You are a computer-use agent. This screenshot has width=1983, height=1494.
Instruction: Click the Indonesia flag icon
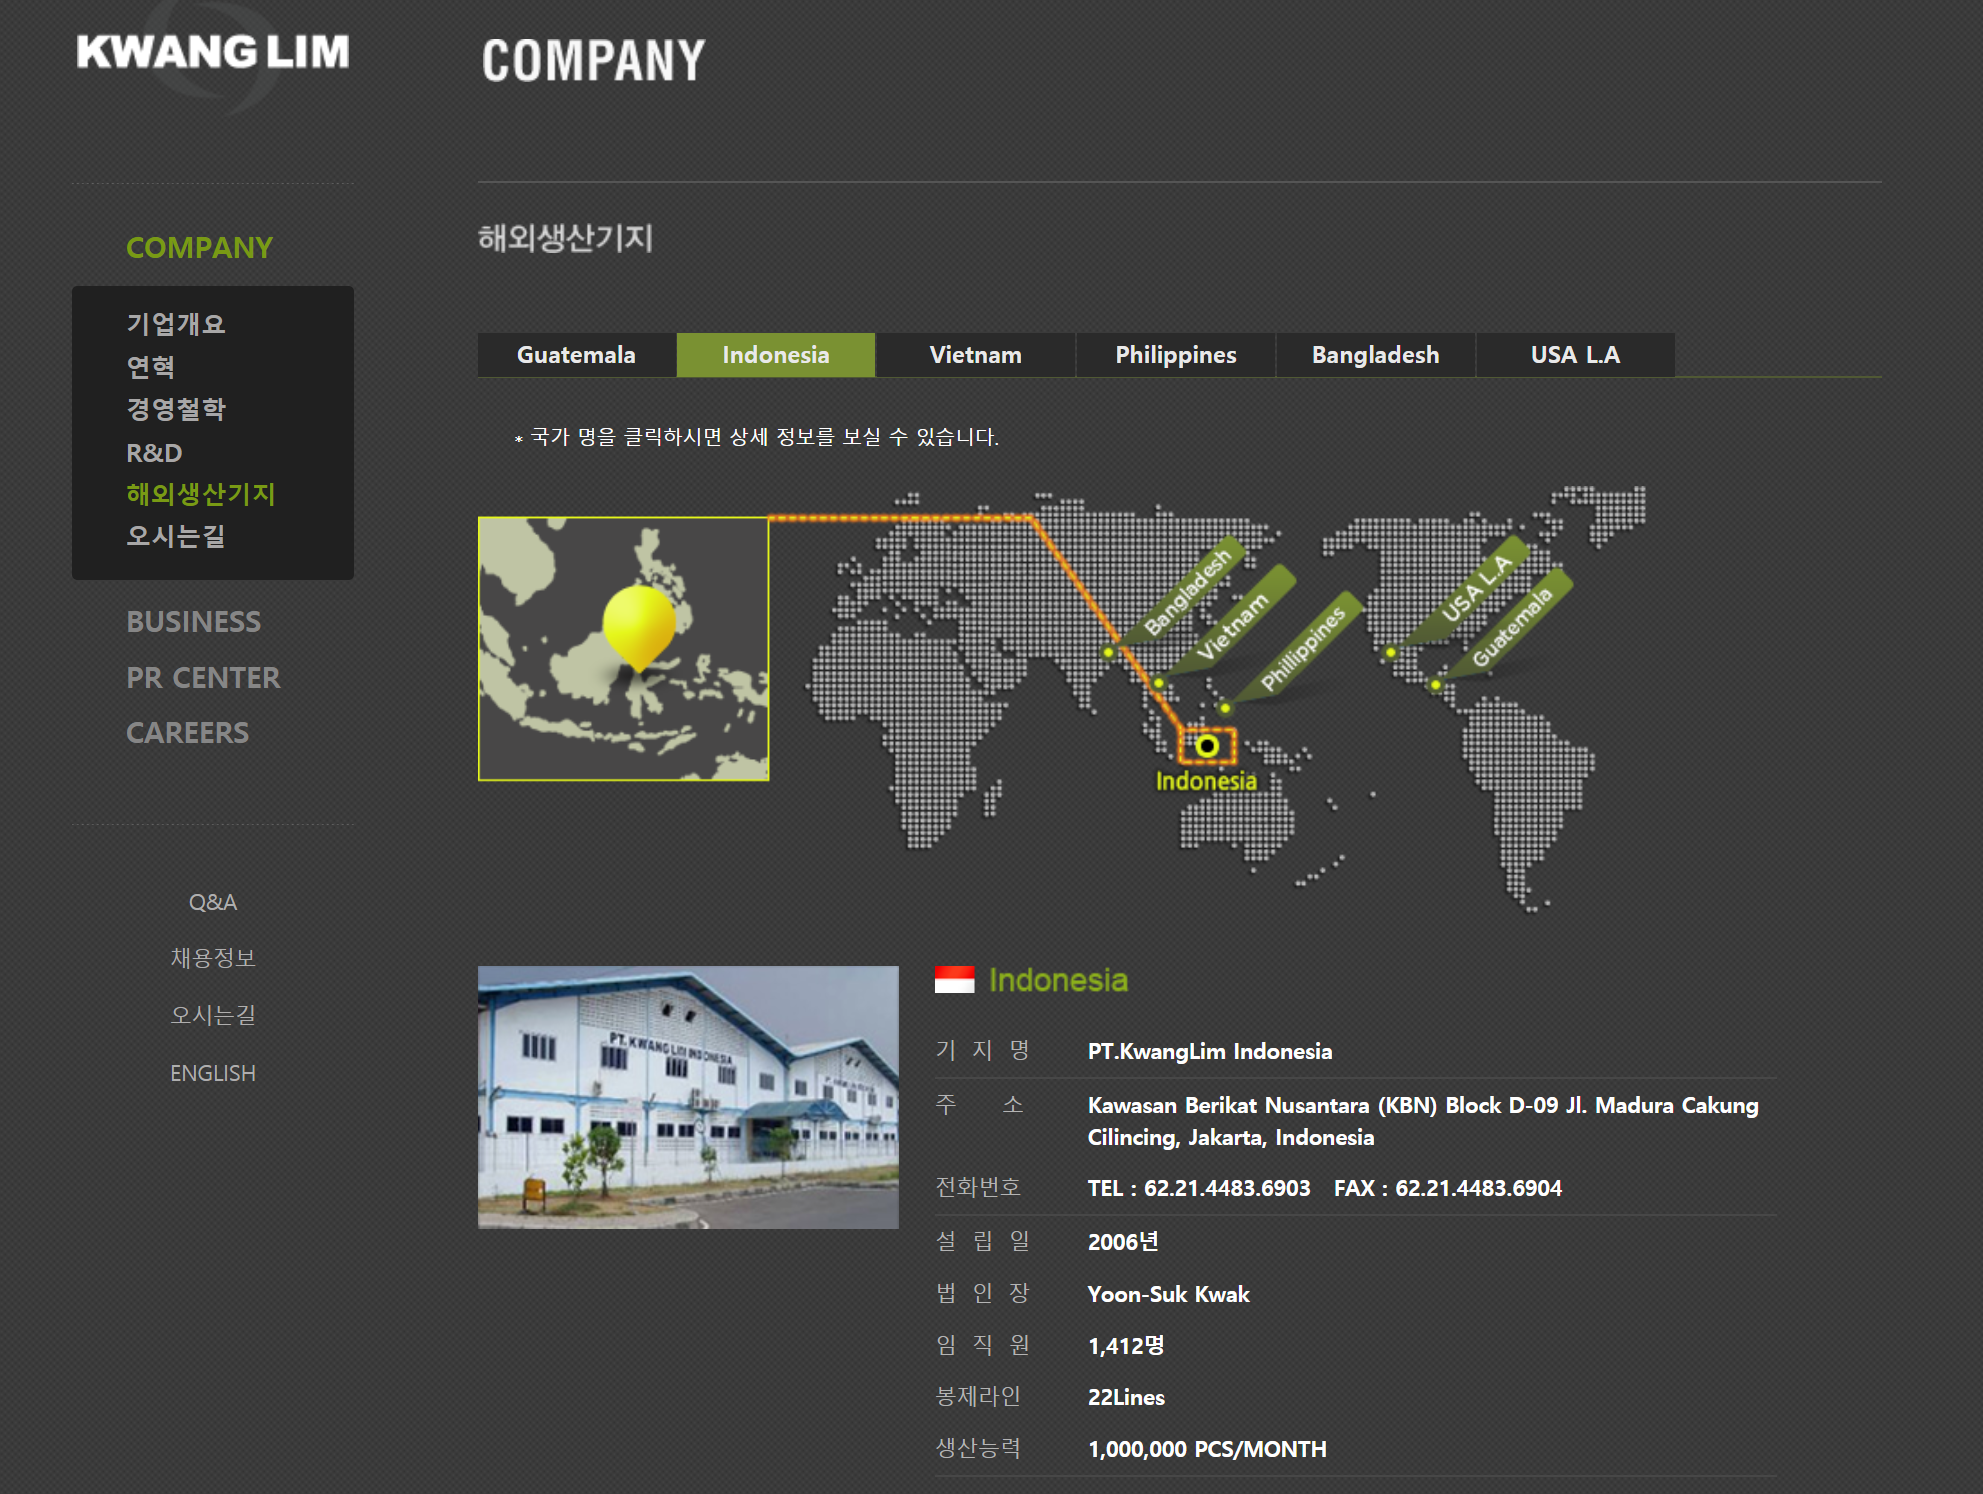tap(954, 979)
